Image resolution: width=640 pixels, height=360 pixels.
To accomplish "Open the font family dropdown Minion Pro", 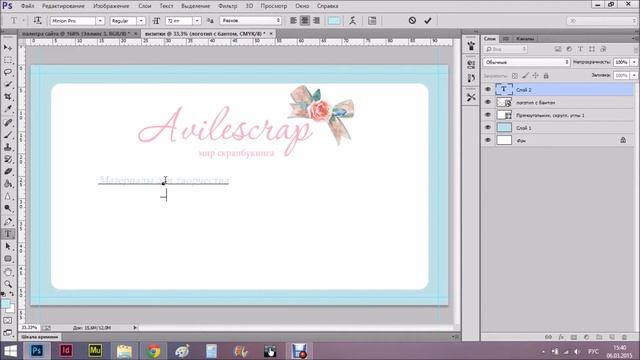I will 100,20.
